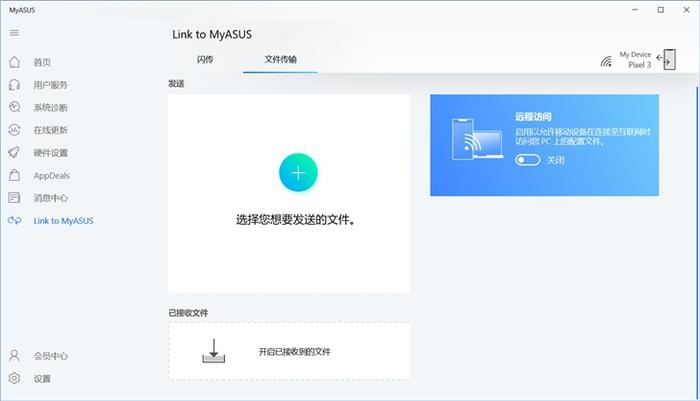Click the green plus add-file button
Viewport: 700px width, 401px height.
tap(298, 172)
